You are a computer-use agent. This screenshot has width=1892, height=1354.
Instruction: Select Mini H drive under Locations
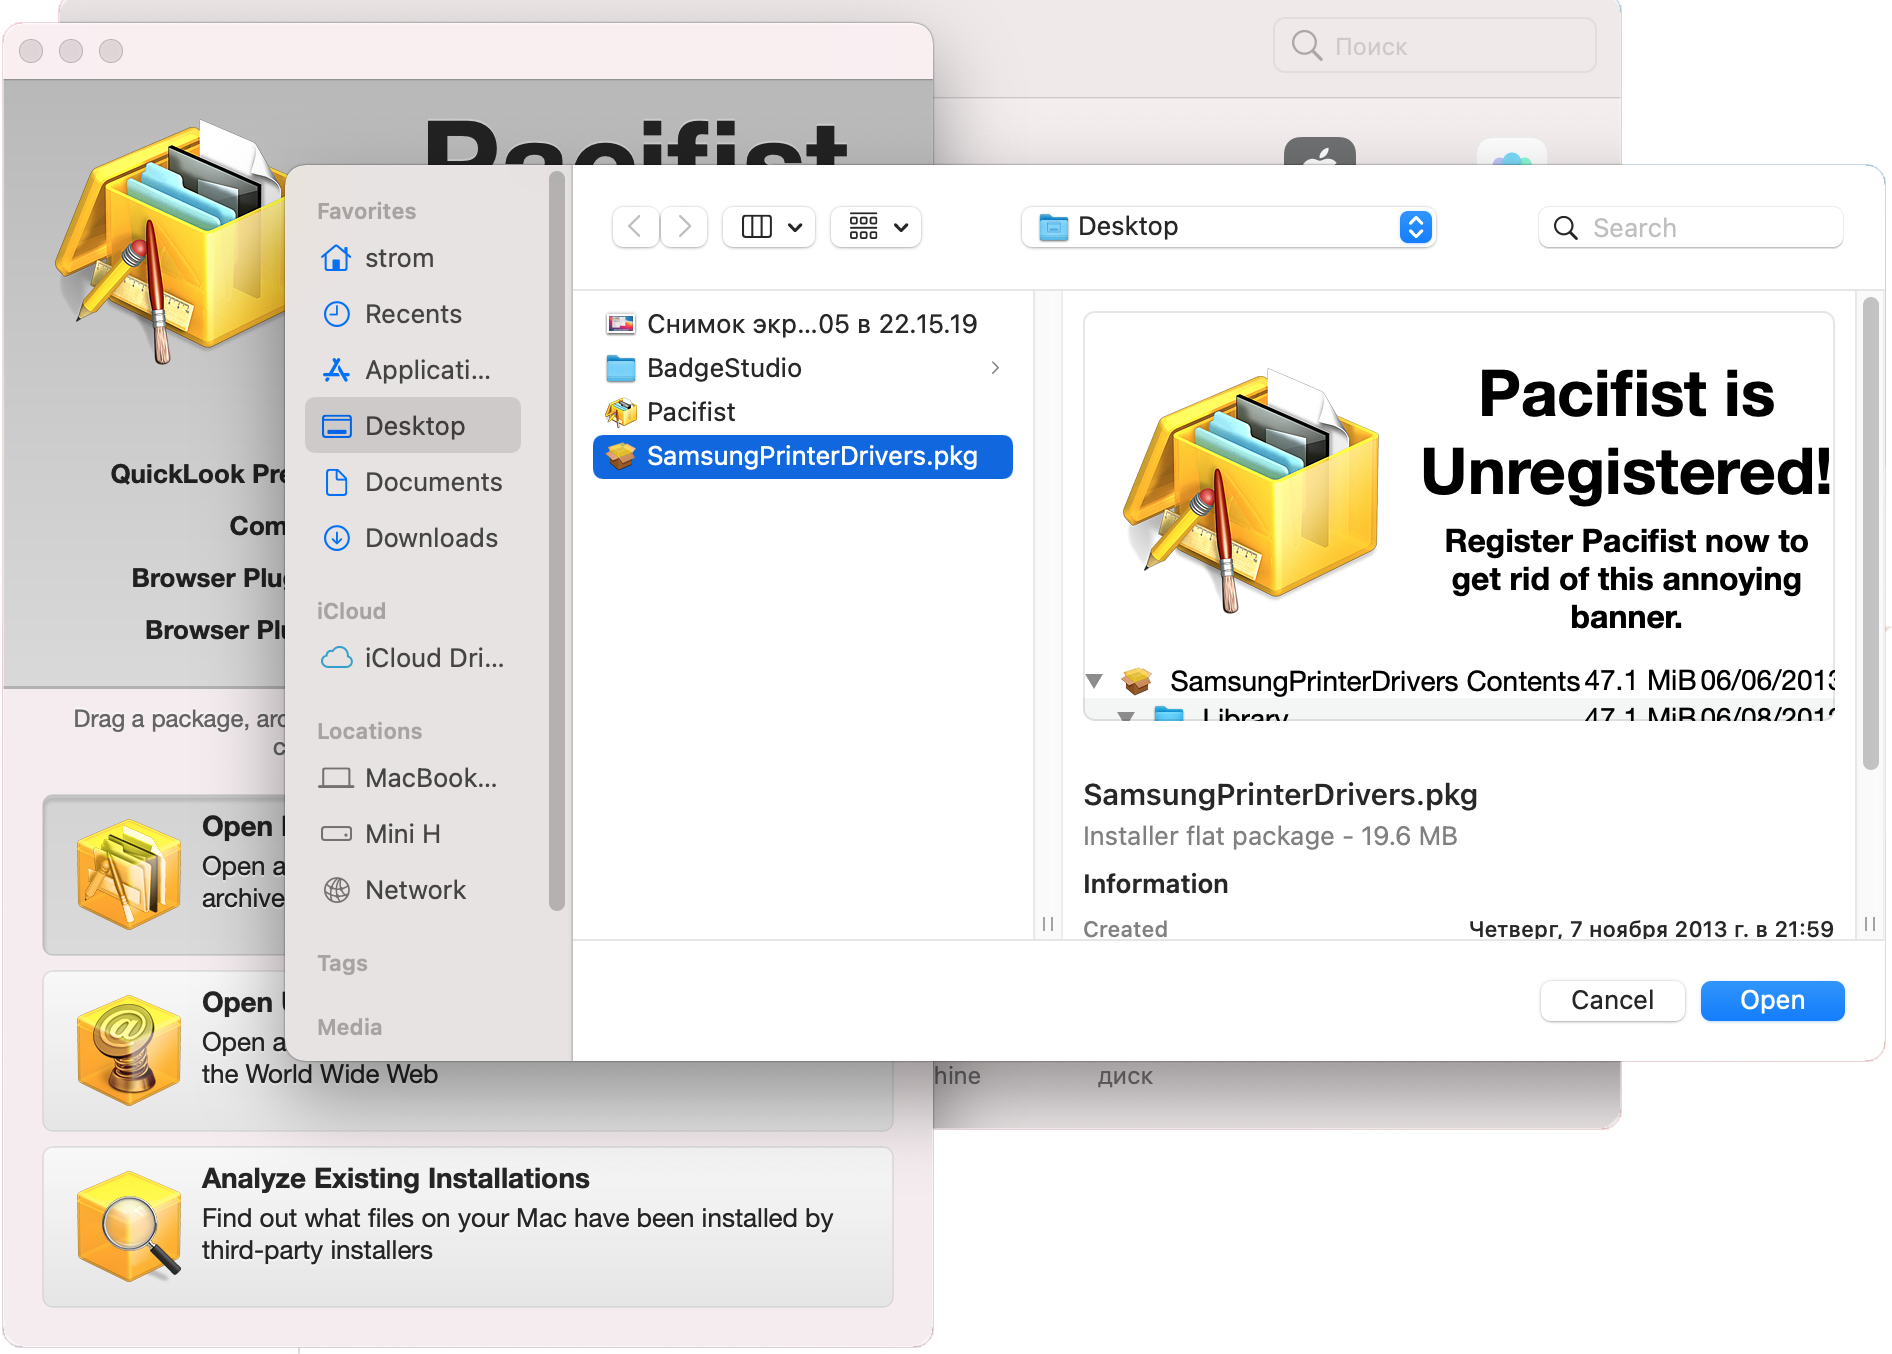(x=413, y=834)
